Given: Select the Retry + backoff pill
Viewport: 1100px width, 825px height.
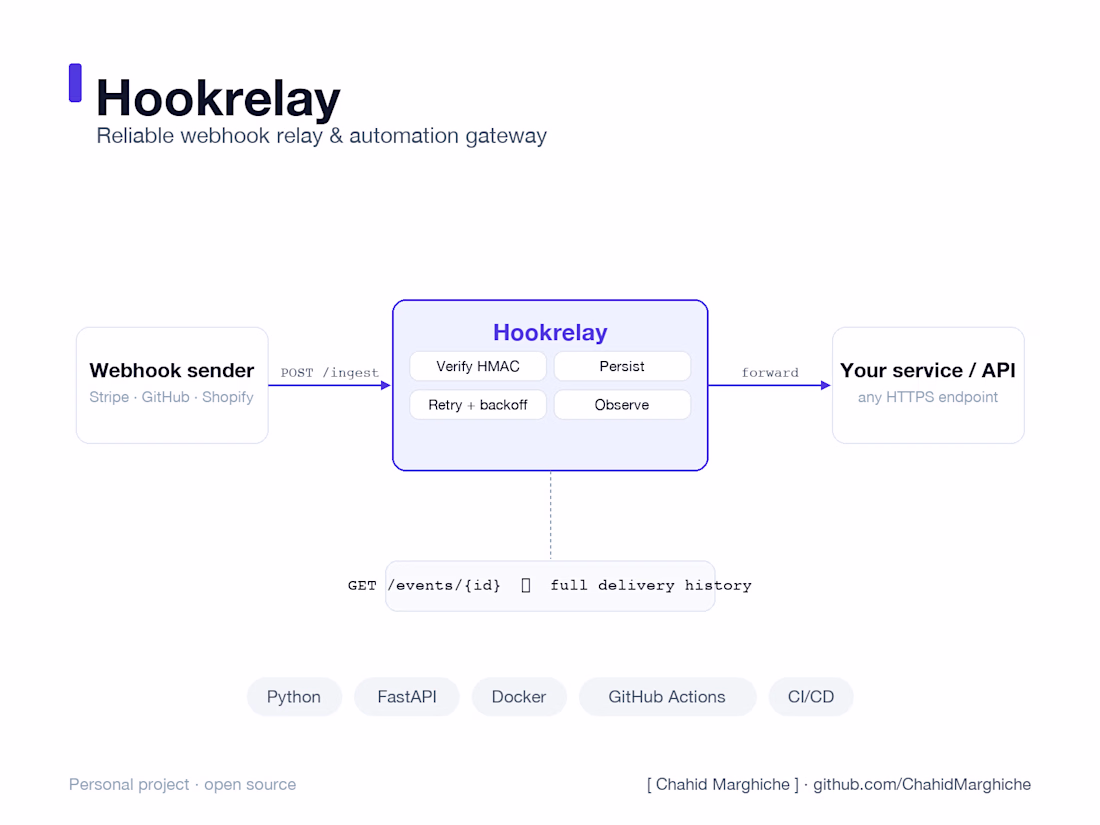Looking at the screenshot, I should [478, 405].
